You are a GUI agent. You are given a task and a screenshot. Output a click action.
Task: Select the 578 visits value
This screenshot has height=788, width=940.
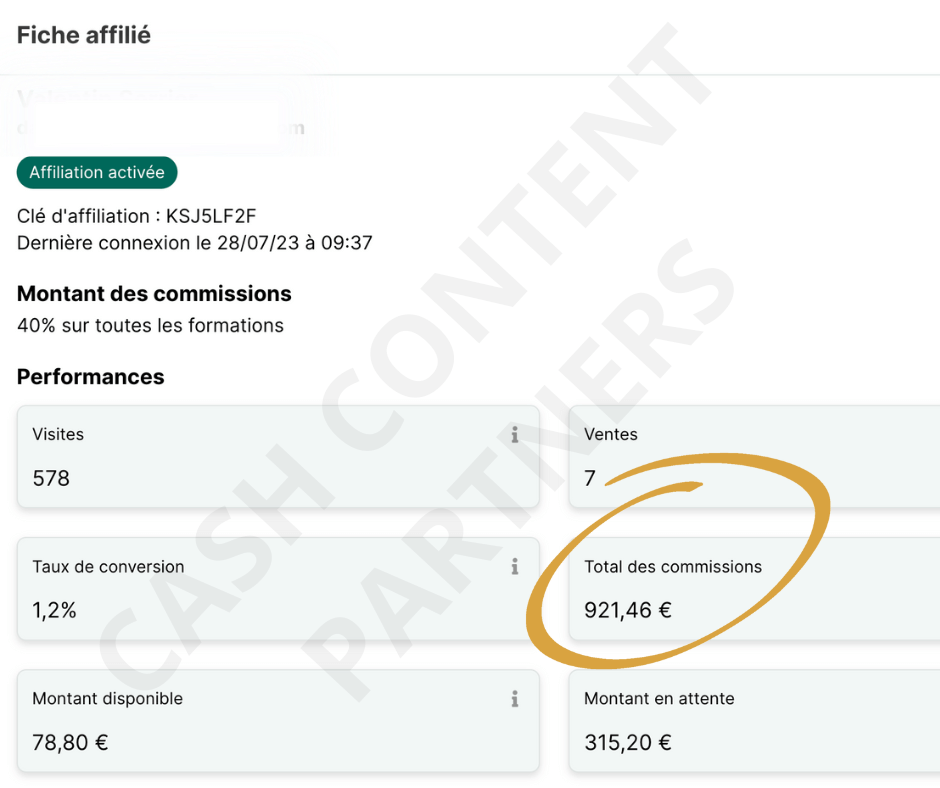click(x=51, y=478)
